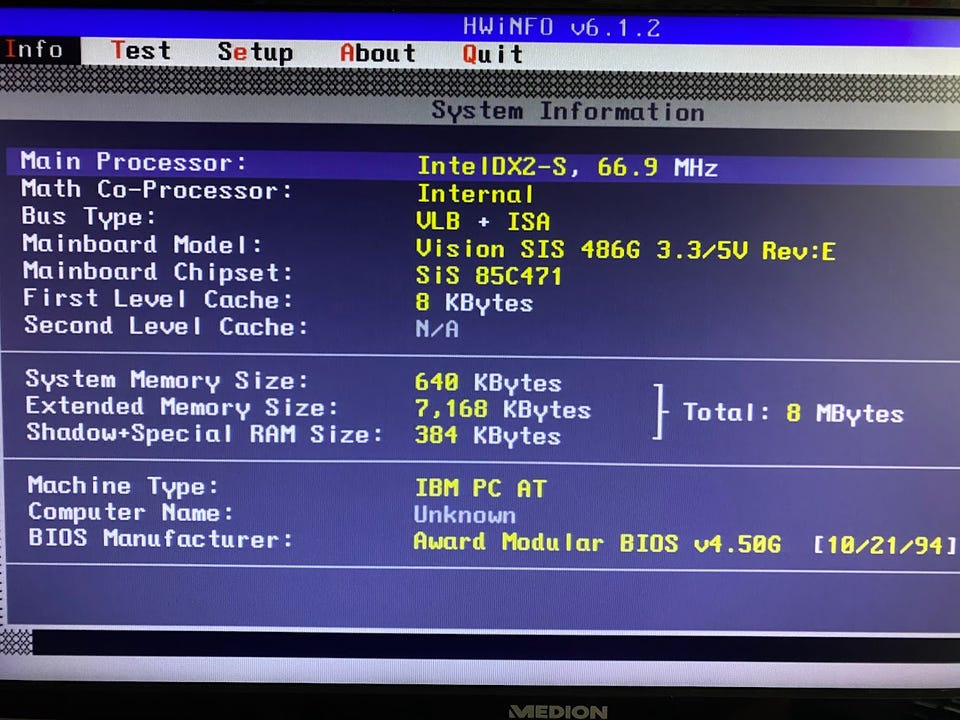Viewport: 960px width, 720px height.
Task: Click Vision SIS 486G 3.3/5V Rev:E value
Action: point(626,250)
